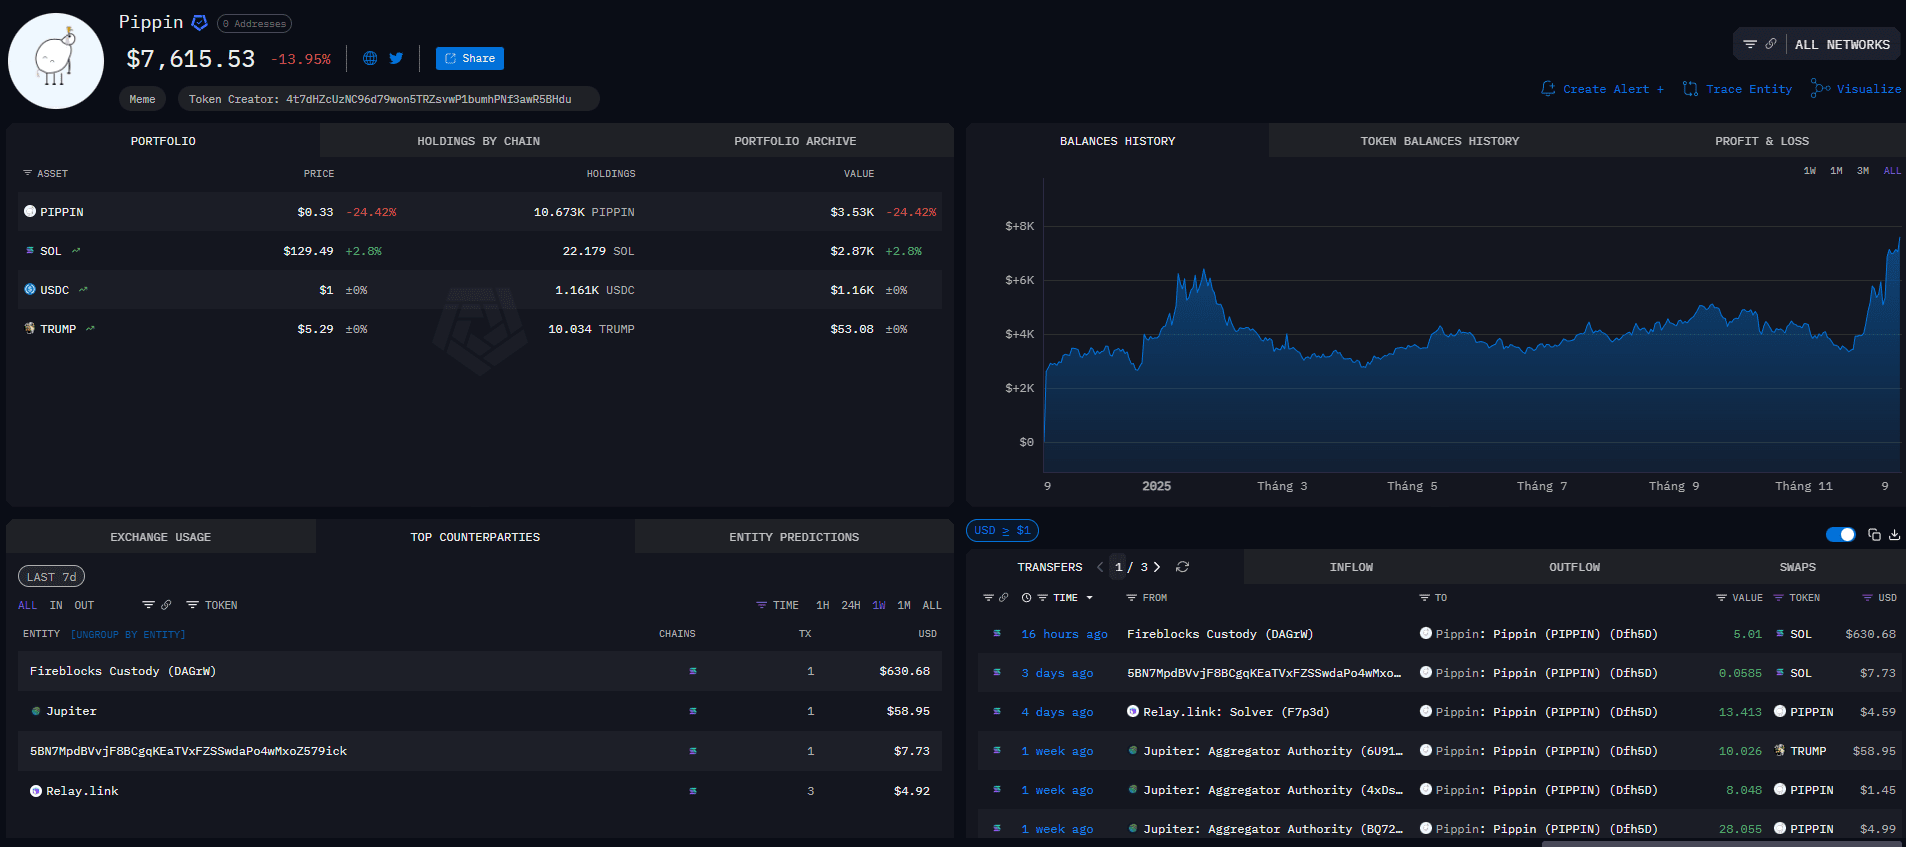The height and width of the screenshot is (847, 1906).
Task: Open the TOKEN filter in the counterparties panel
Action: (212, 606)
